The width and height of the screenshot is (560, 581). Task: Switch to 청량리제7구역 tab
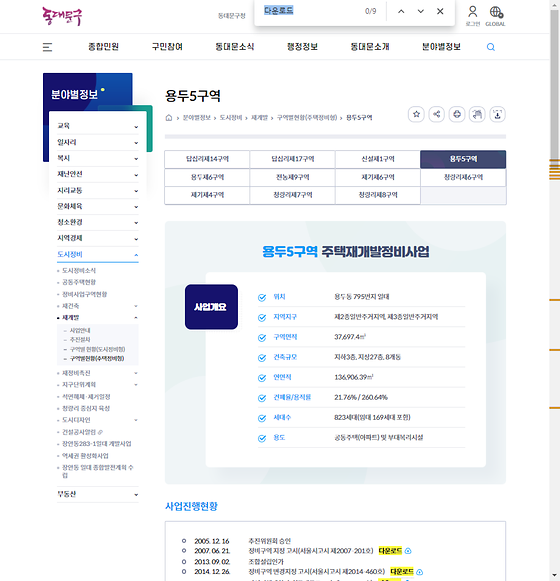[292, 195]
